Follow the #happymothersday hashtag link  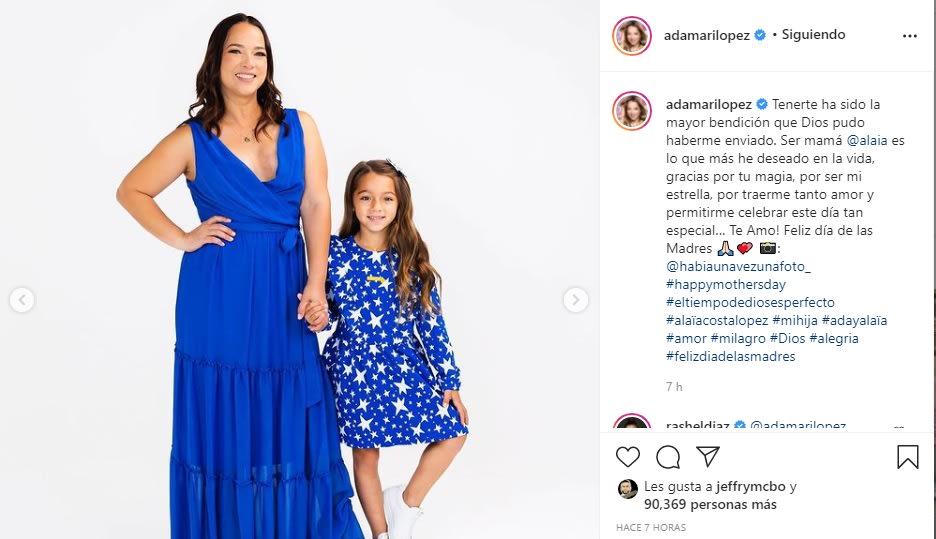tap(726, 284)
